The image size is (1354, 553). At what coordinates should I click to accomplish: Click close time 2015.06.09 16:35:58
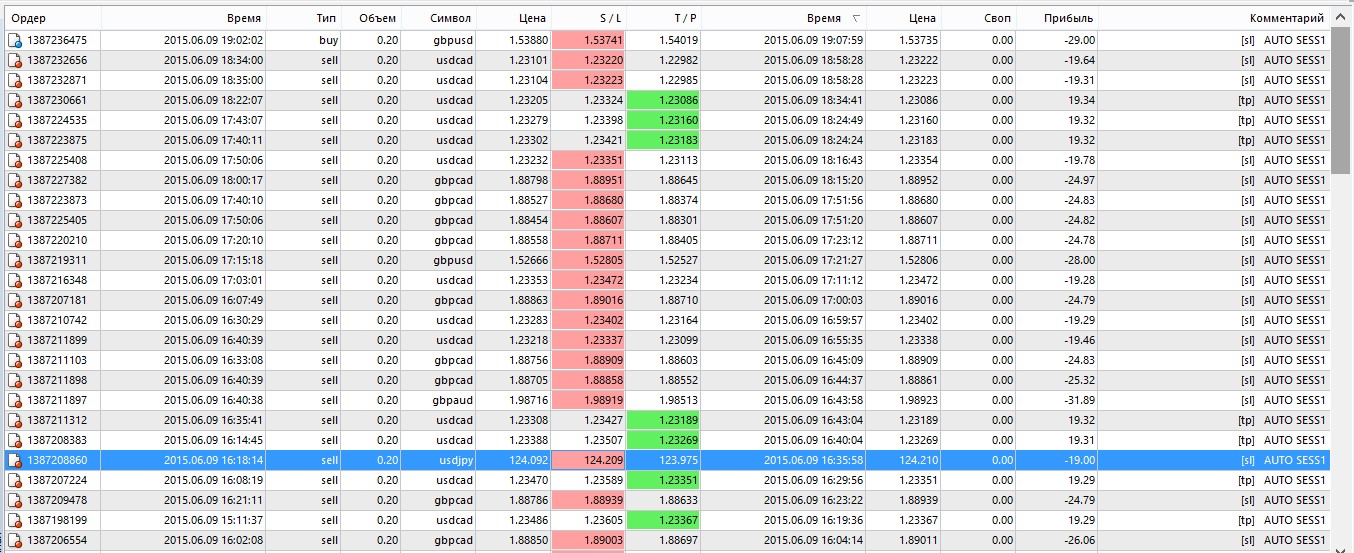pos(813,461)
